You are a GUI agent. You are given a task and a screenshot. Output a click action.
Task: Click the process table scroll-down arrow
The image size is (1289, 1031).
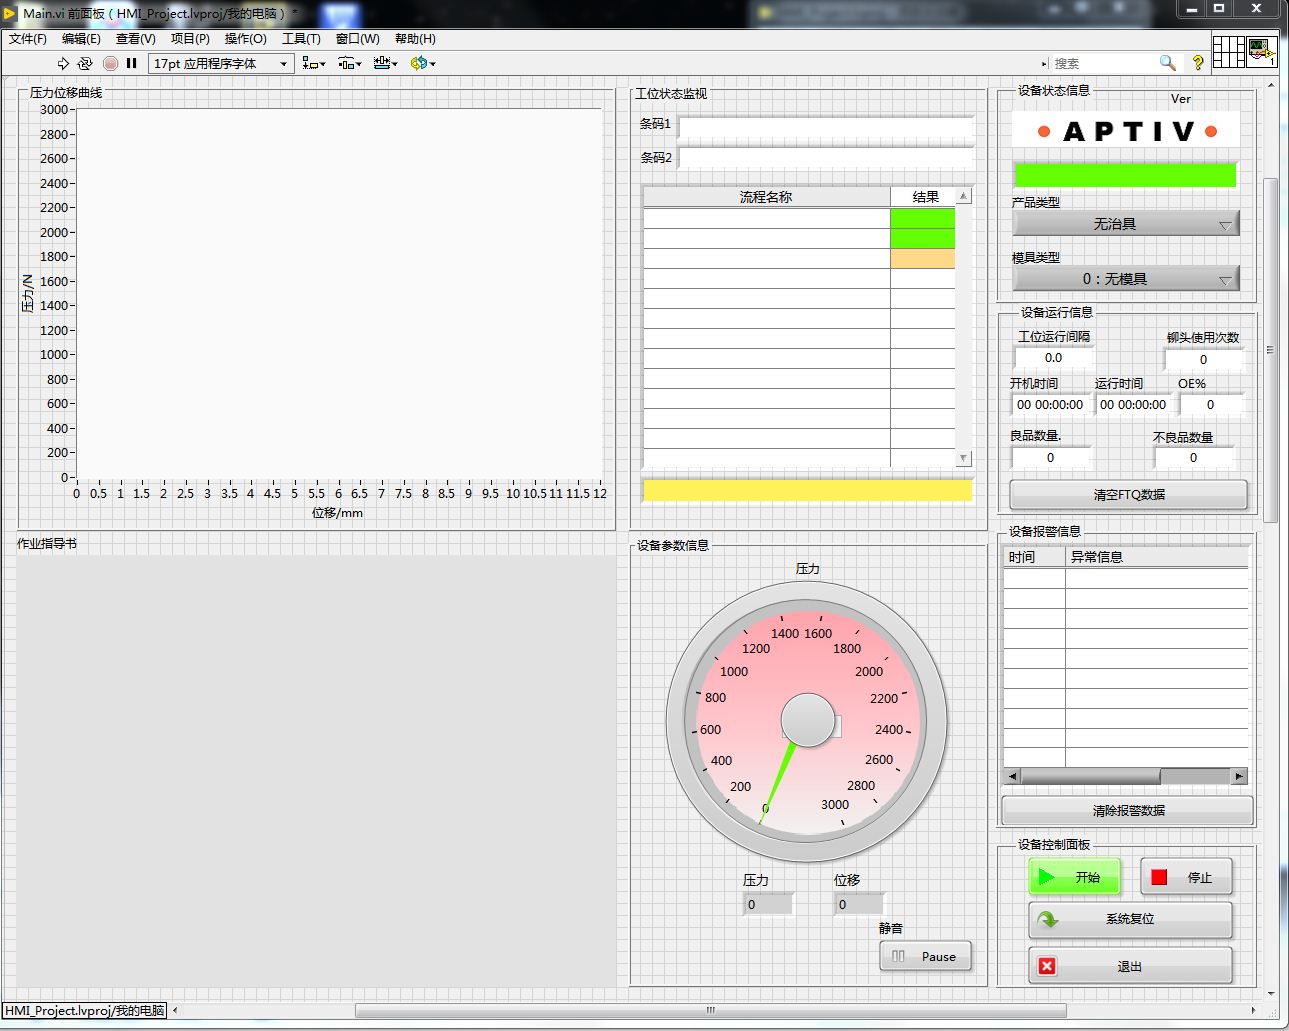coord(963,458)
